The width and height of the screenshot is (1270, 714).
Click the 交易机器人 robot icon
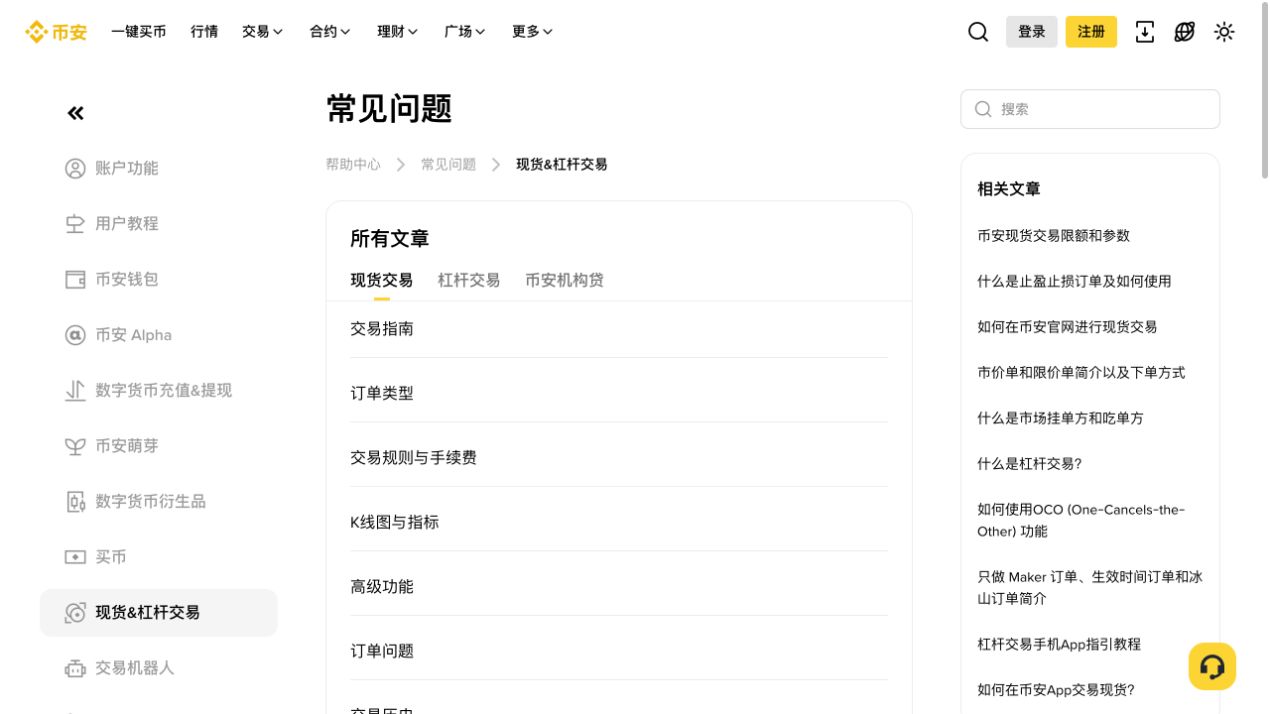pos(75,668)
